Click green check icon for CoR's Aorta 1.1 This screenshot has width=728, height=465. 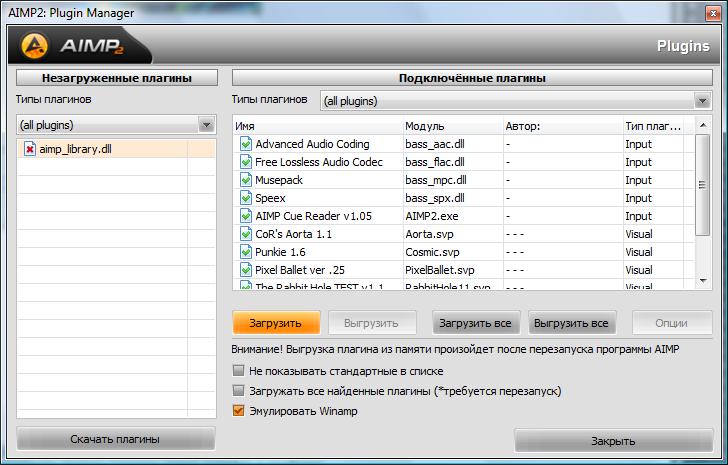pyautogui.click(x=245, y=234)
